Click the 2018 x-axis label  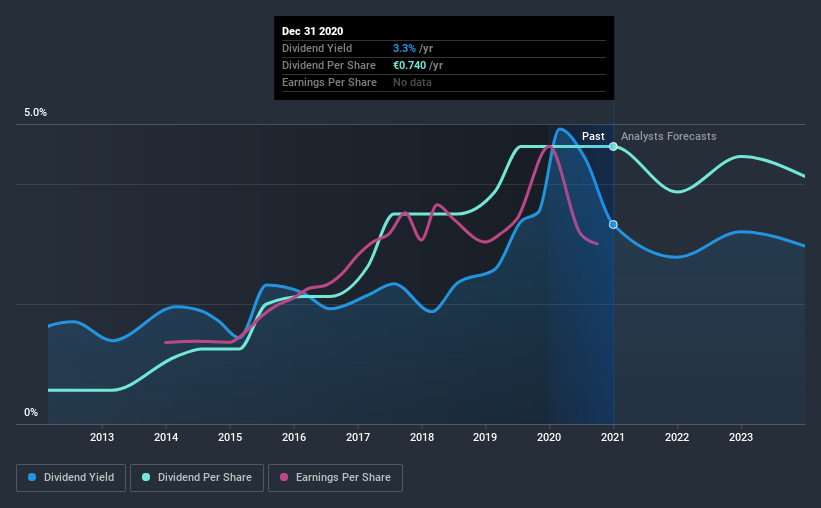pyautogui.click(x=422, y=437)
